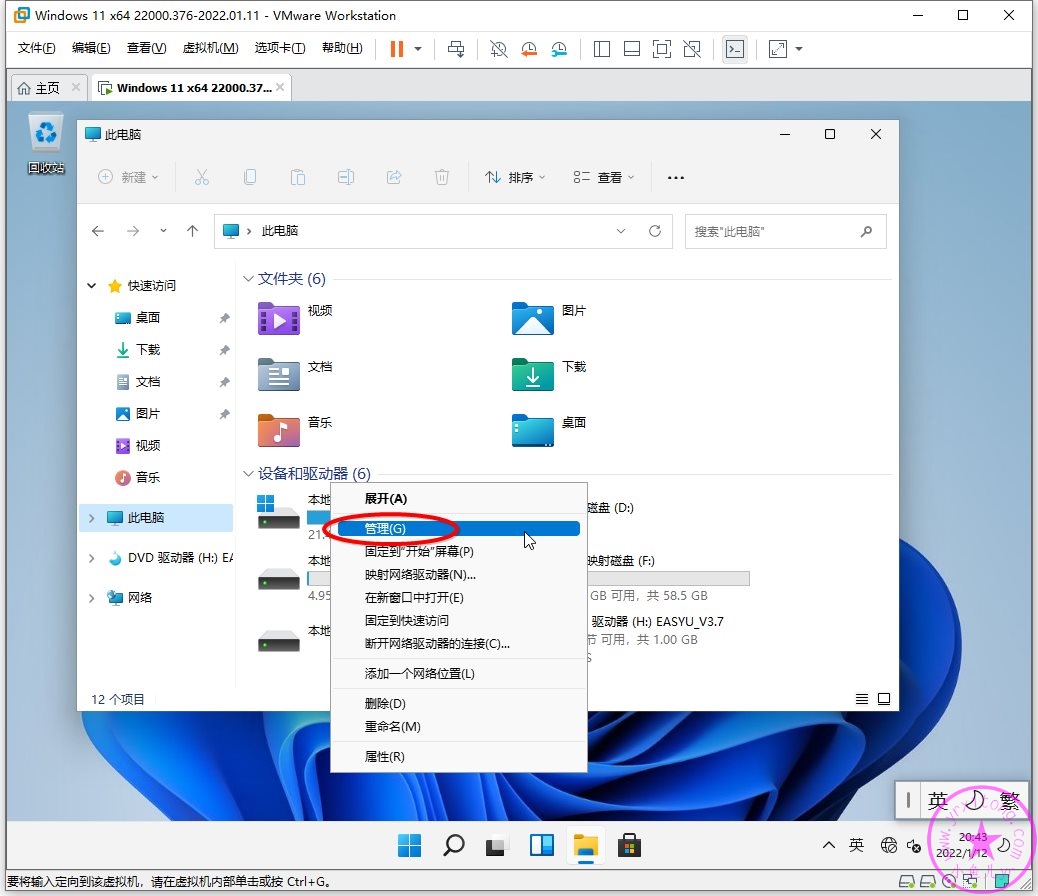The image size is (1038, 896).
Task: Expand the DVD 驱动器 (H:) tree node
Action: tap(91, 558)
